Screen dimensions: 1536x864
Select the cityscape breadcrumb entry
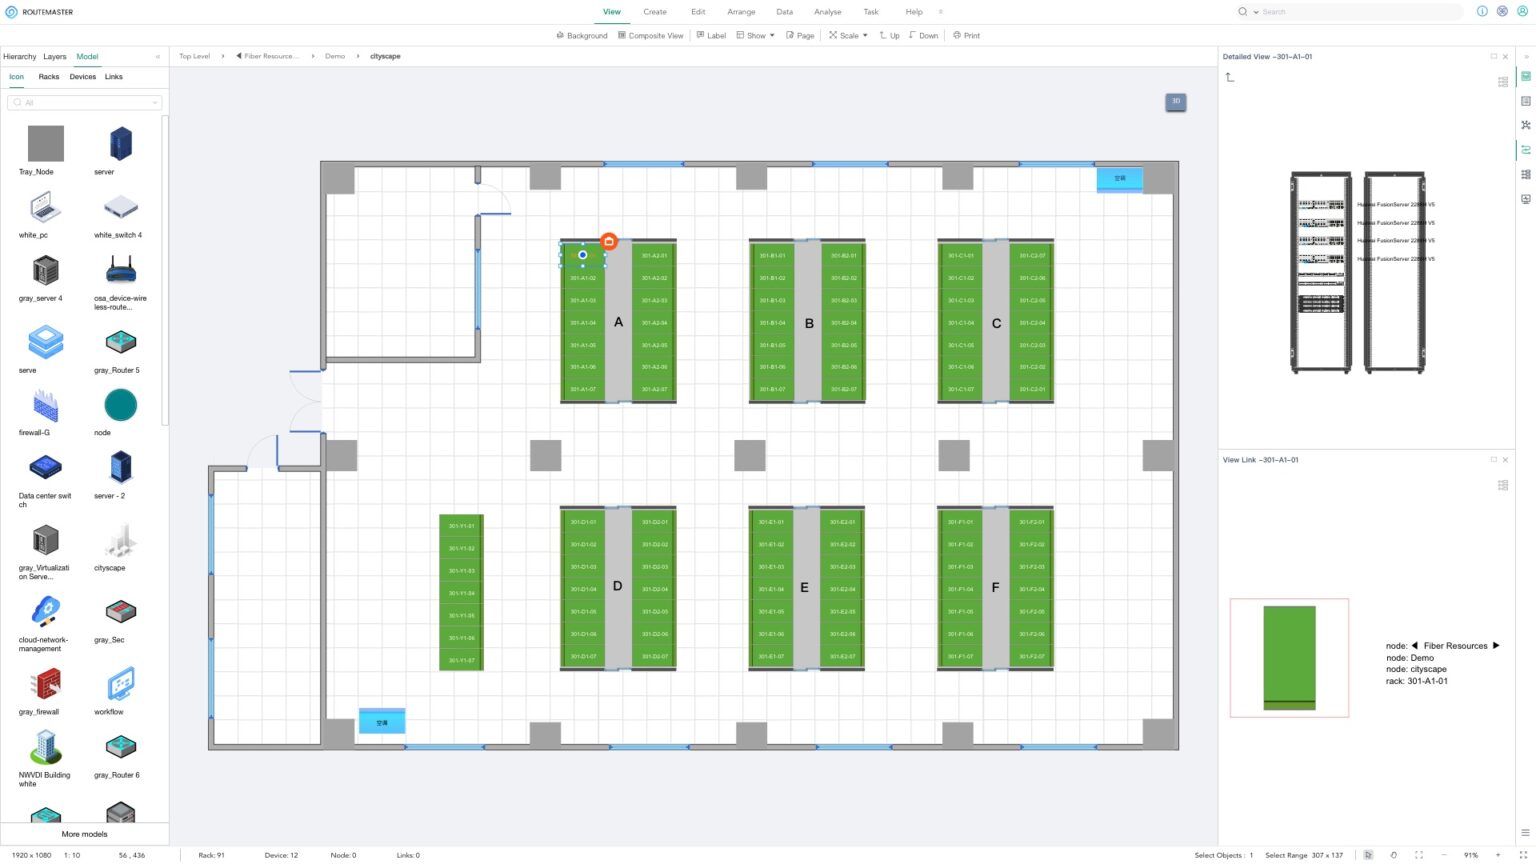[x=386, y=56]
